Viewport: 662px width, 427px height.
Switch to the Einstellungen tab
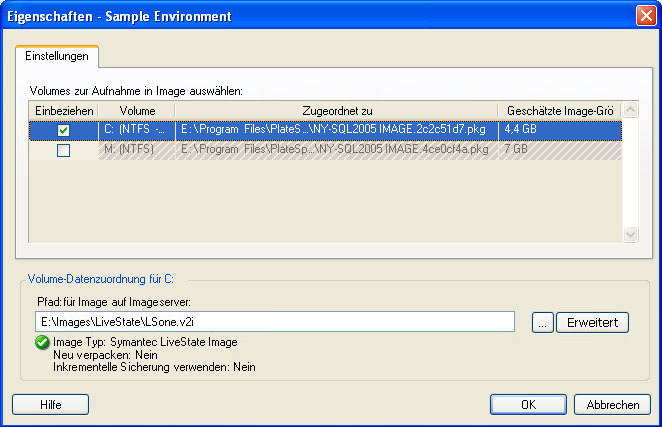point(57,56)
